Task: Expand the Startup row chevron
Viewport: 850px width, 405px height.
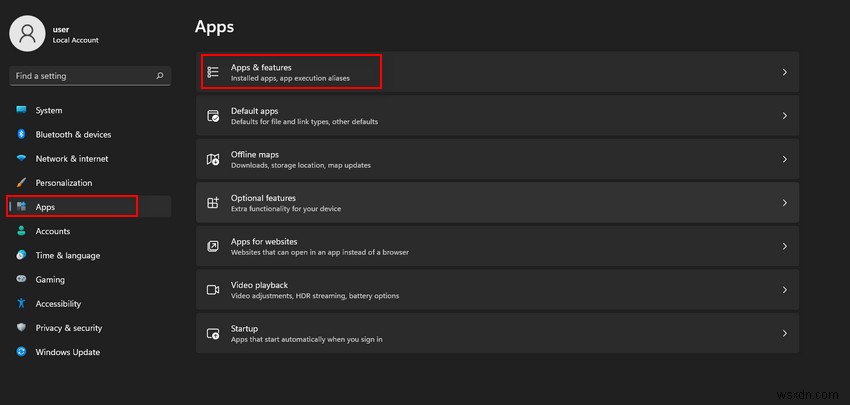Action: coord(785,333)
